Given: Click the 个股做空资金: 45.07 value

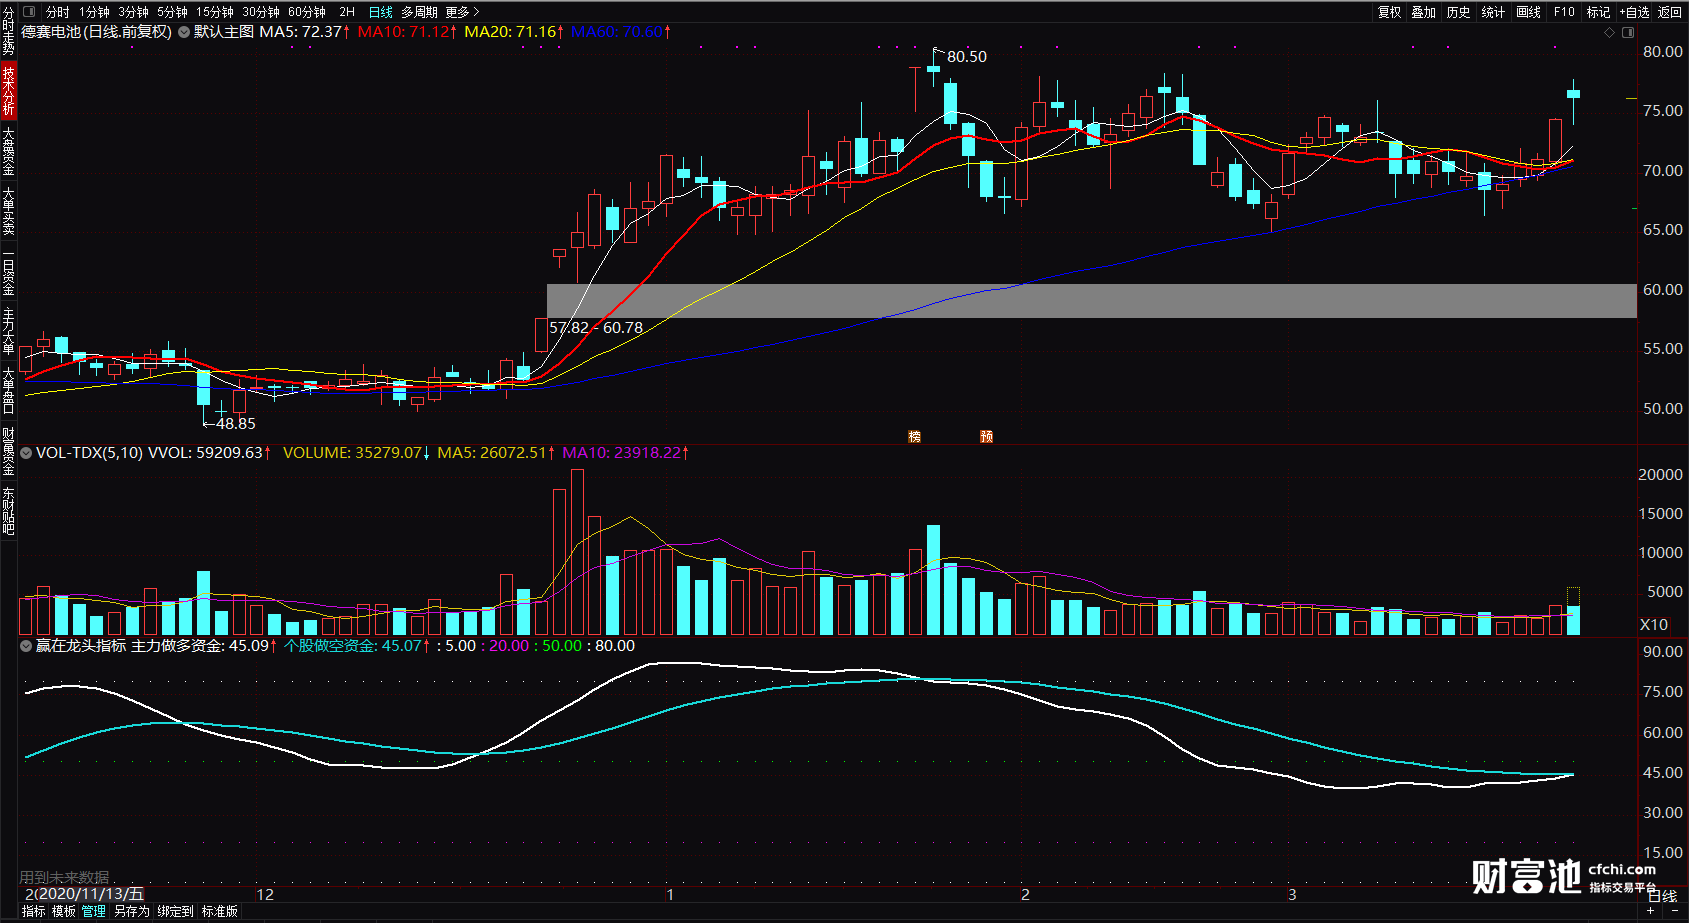Looking at the screenshot, I should click(x=357, y=646).
